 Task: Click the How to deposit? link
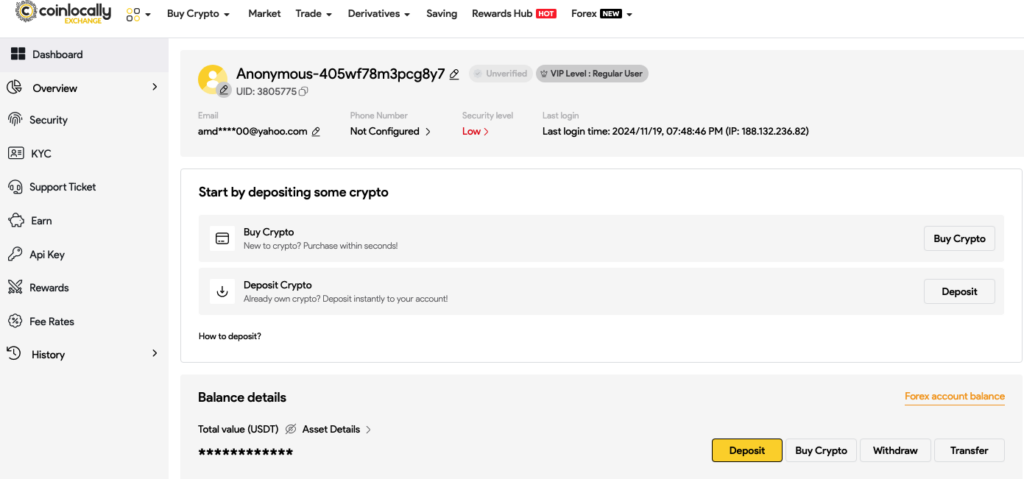[230, 336]
